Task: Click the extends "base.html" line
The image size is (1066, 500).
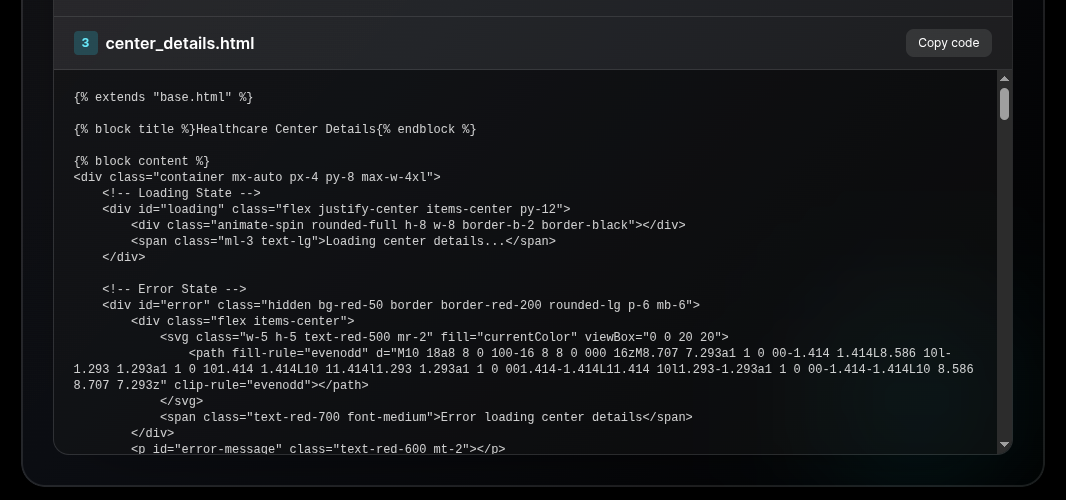Action: coord(163,97)
